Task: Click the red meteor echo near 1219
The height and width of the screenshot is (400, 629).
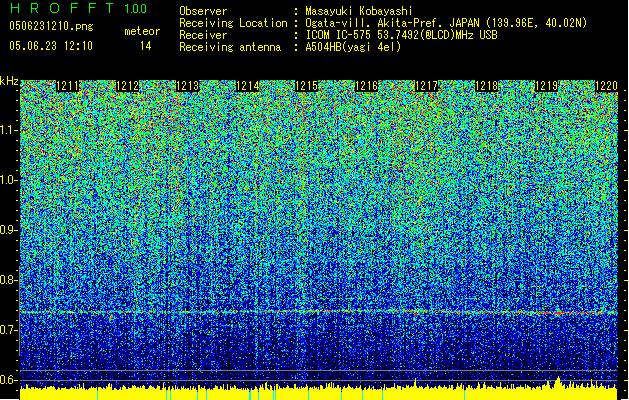Action: coord(558,312)
